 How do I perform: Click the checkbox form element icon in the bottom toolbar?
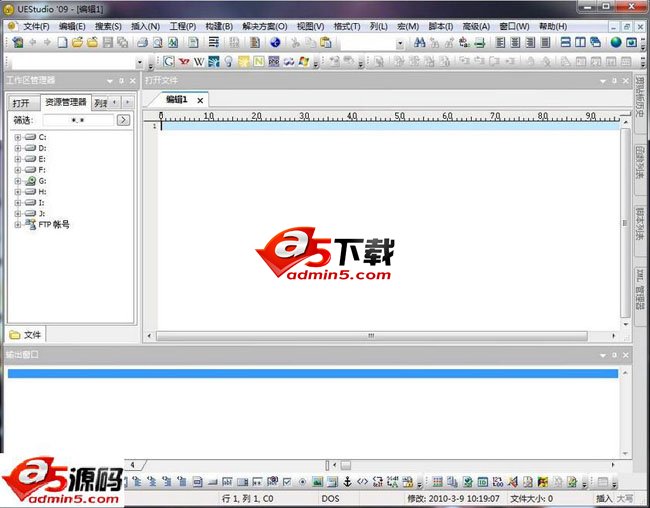287,482
